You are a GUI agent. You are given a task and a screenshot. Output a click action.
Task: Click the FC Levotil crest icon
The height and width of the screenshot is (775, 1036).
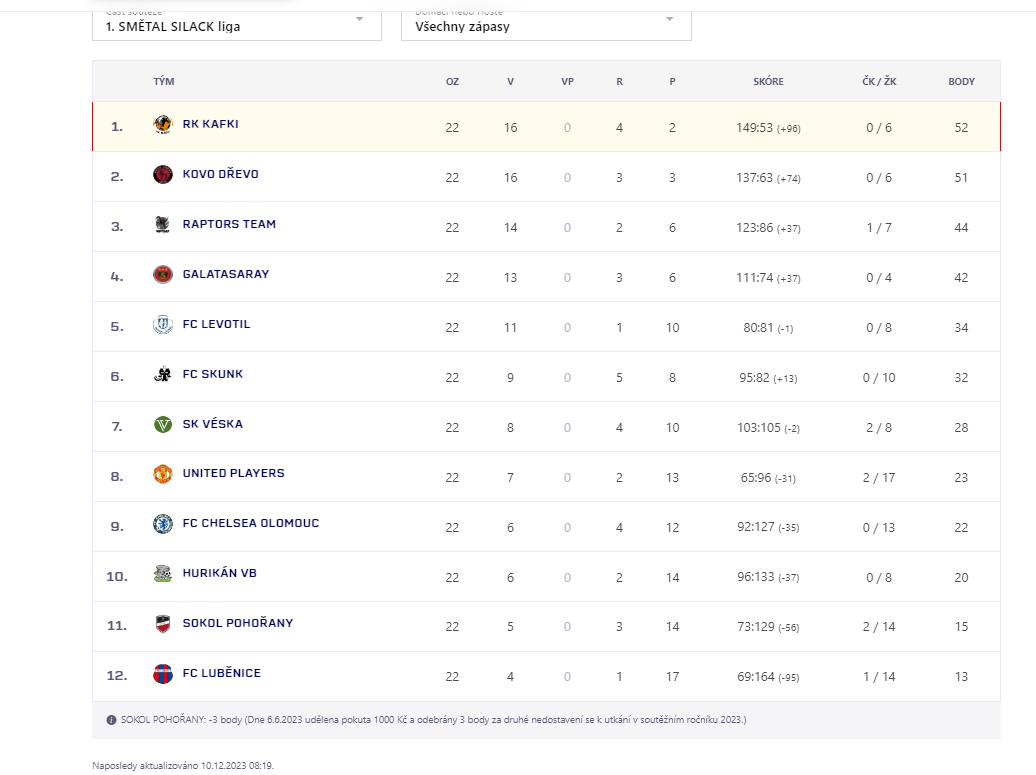[163, 324]
